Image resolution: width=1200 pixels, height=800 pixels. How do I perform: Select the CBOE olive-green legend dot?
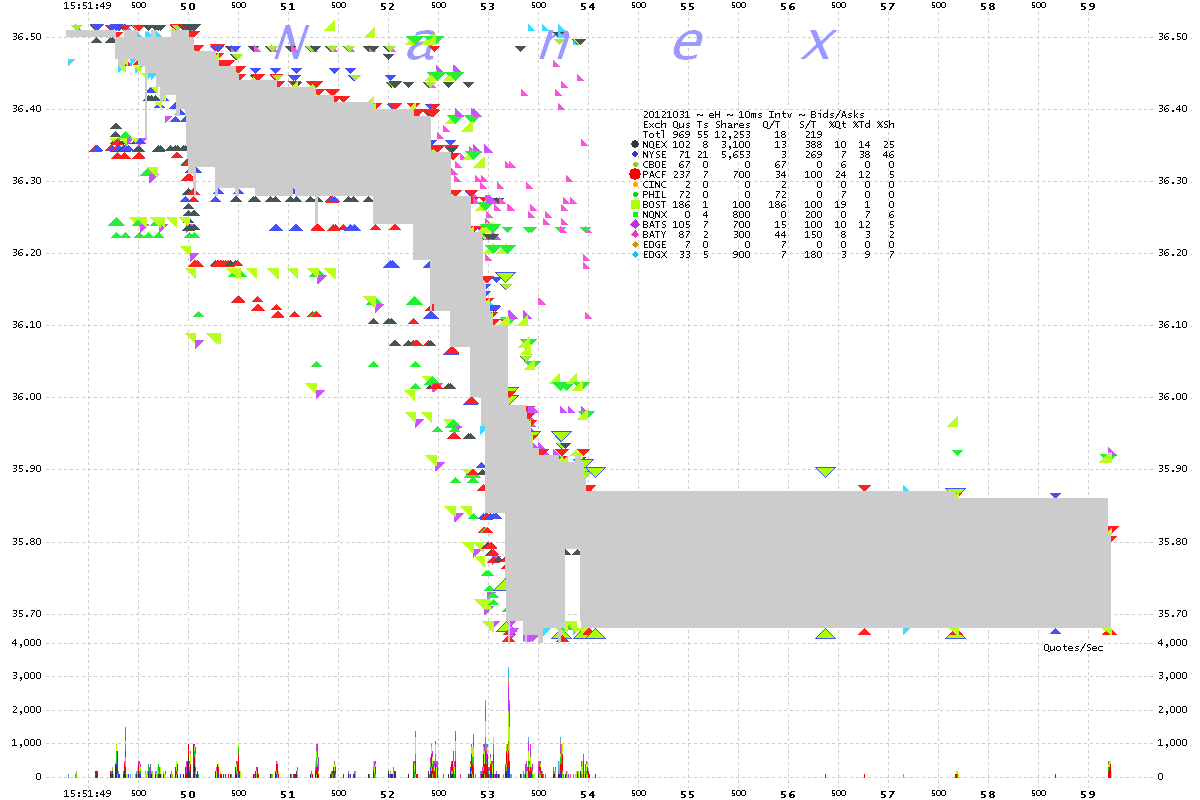(x=635, y=165)
